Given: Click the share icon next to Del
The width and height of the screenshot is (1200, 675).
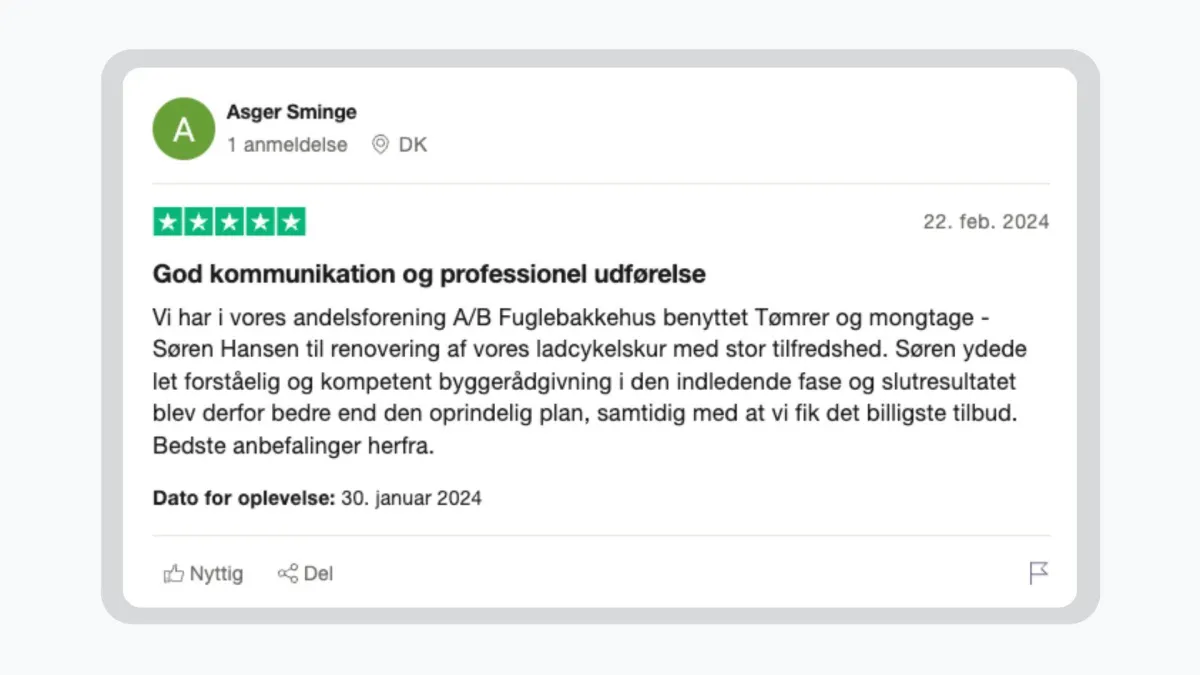Looking at the screenshot, I should tap(288, 574).
